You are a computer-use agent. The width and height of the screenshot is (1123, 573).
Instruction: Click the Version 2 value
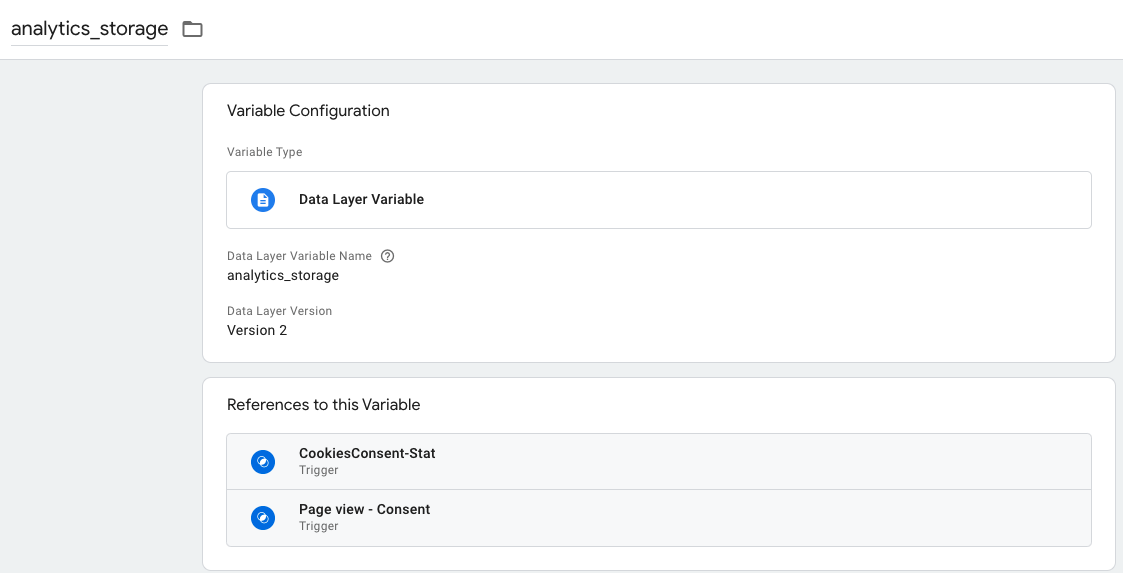(x=257, y=330)
